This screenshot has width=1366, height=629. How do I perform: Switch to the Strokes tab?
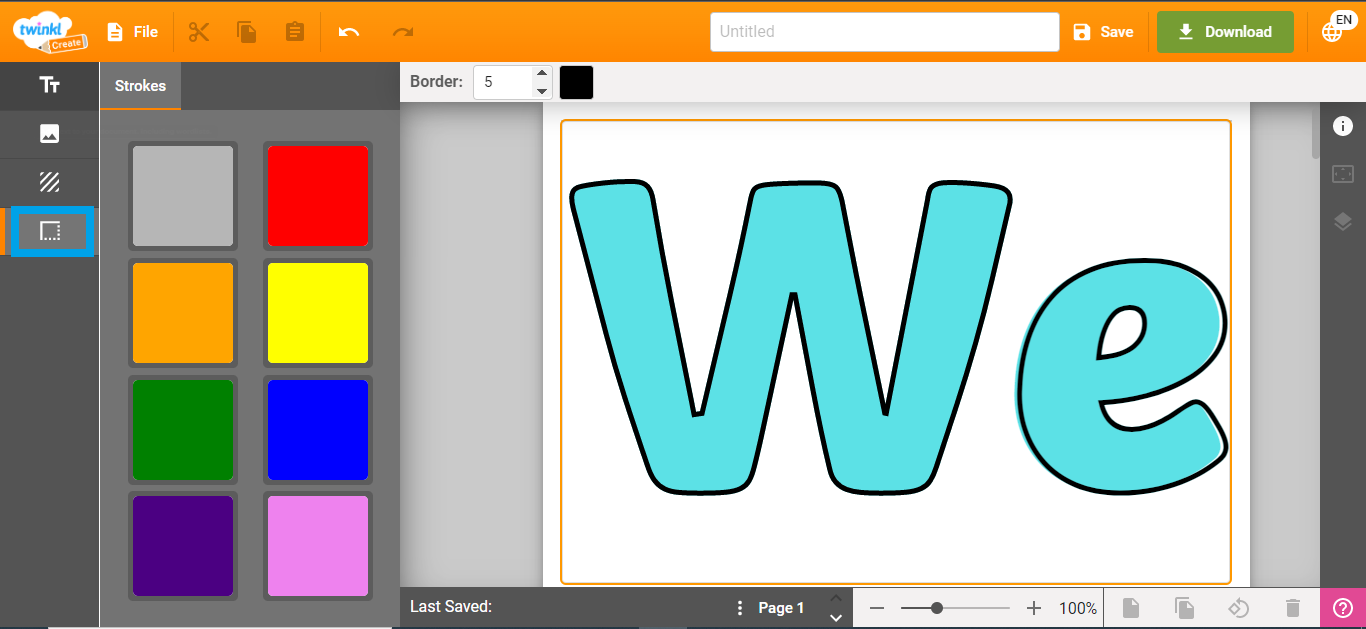pyautogui.click(x=139, y=85)
